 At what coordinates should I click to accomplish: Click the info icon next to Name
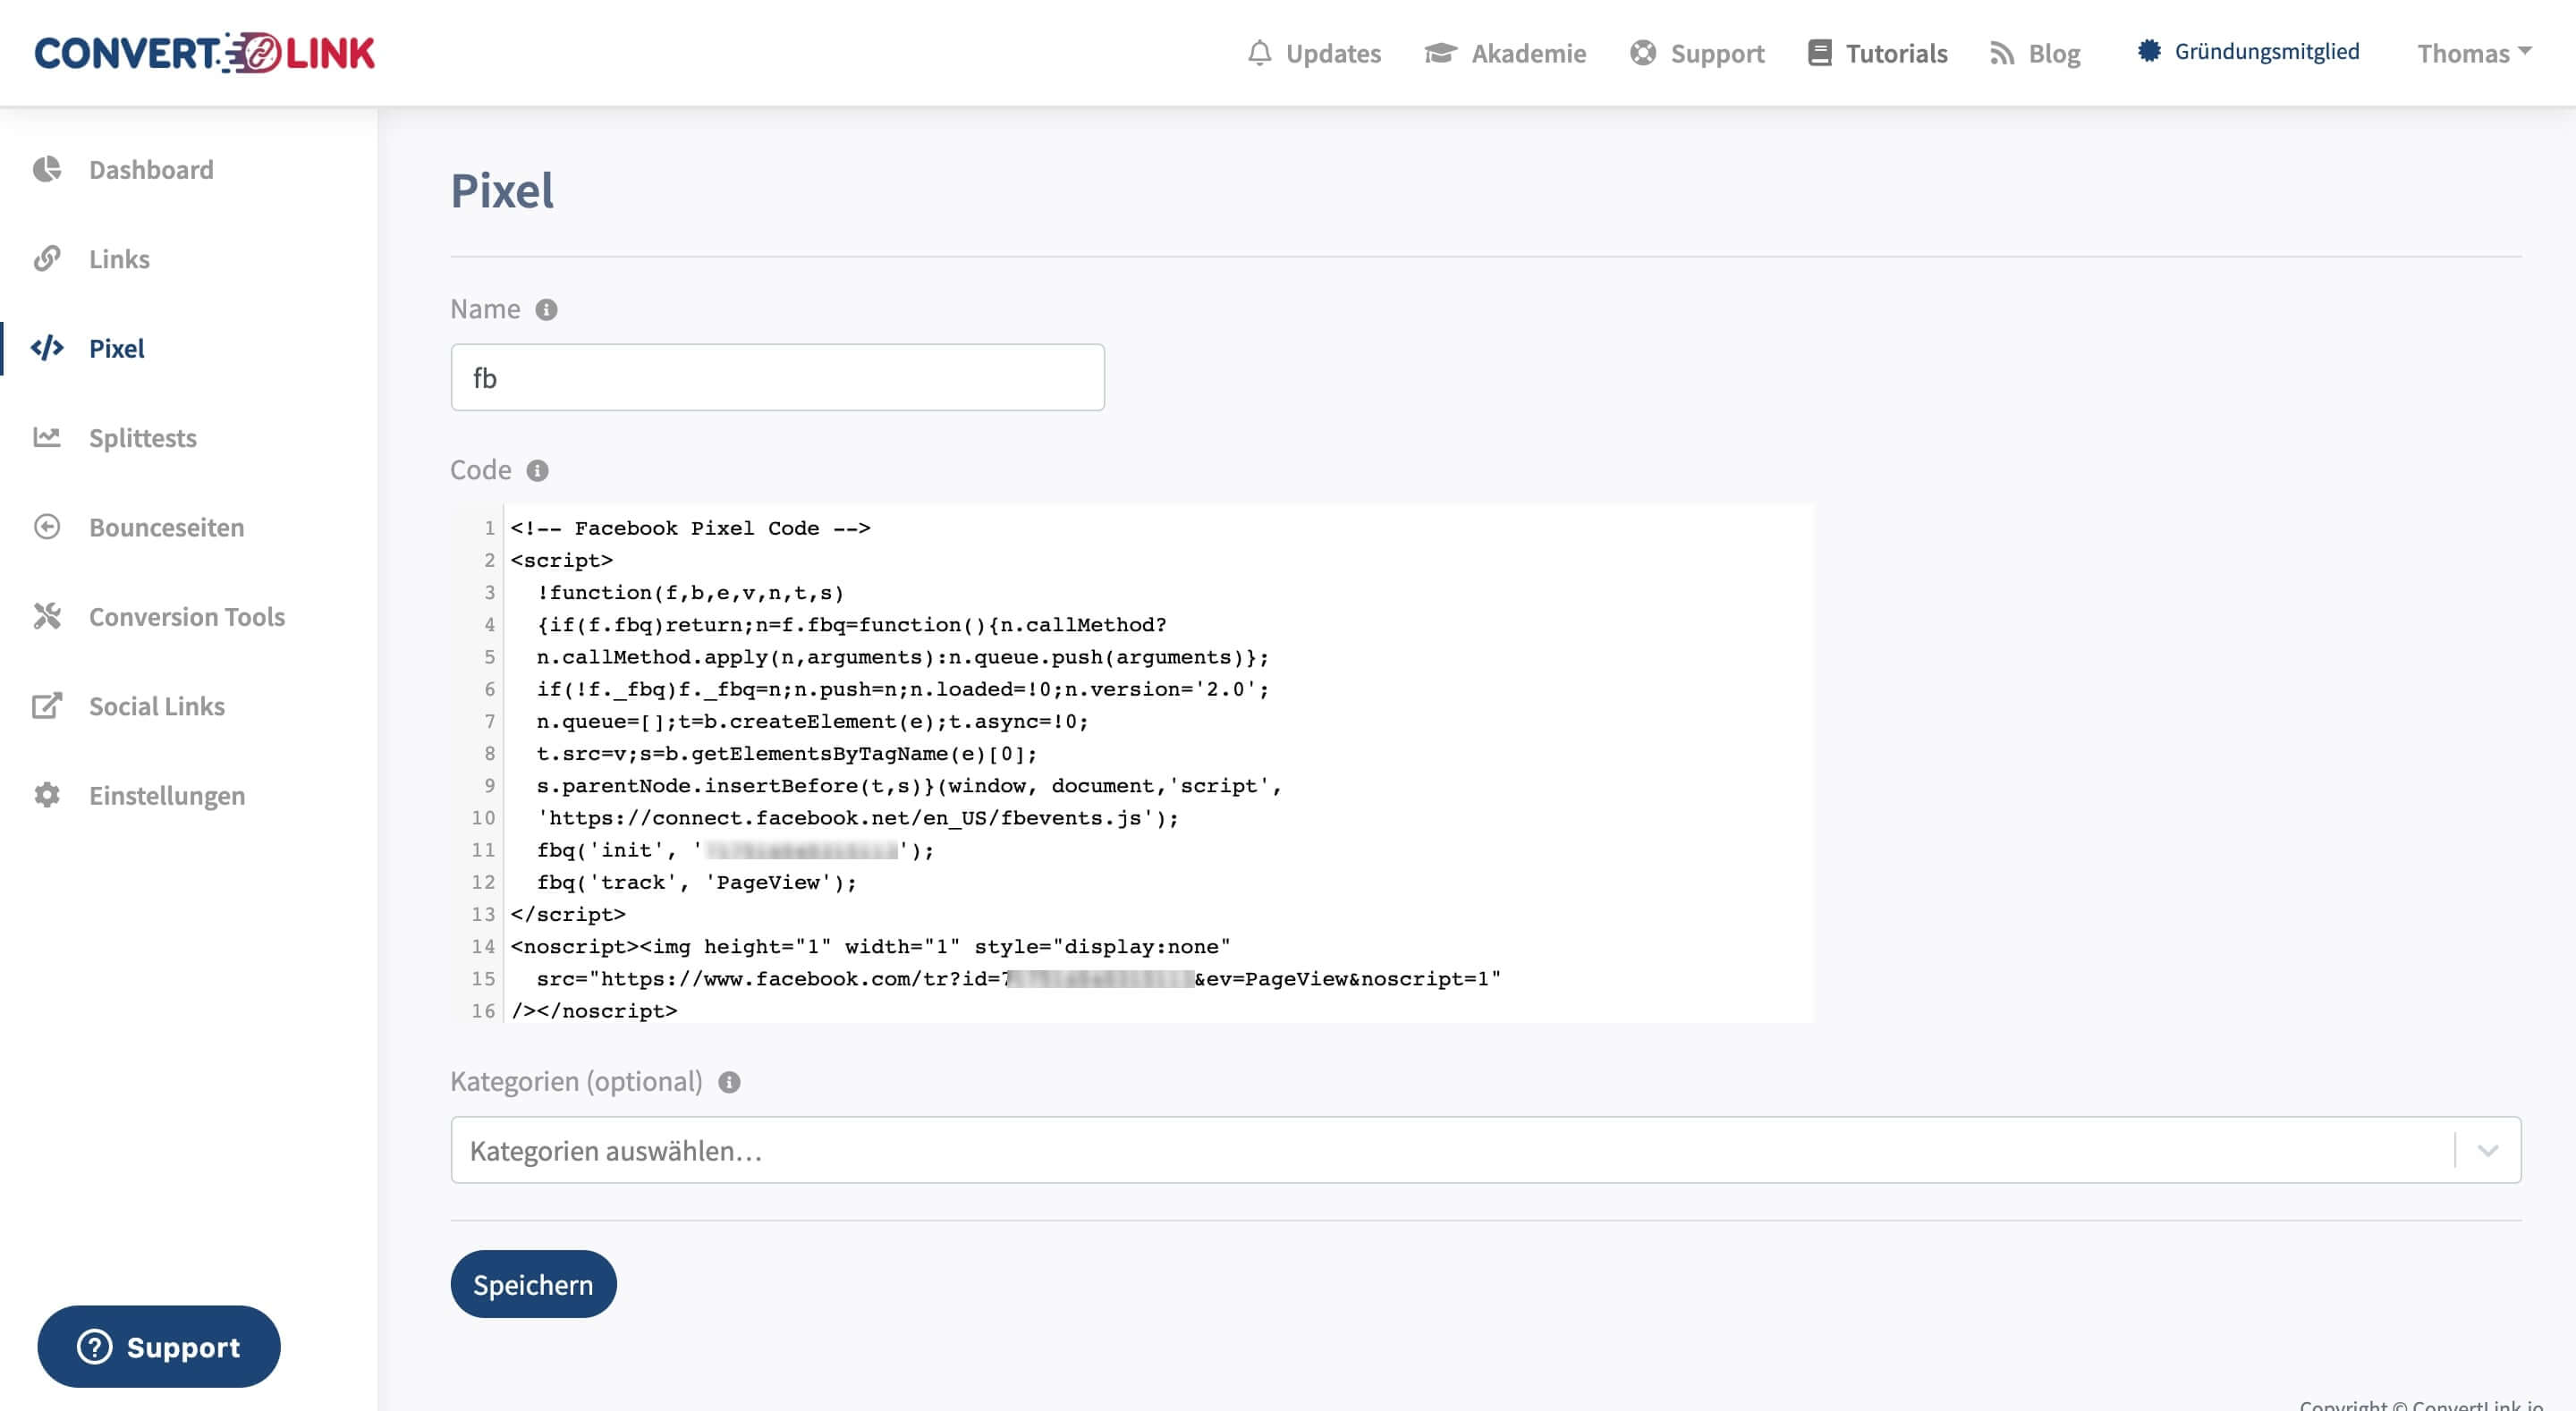tap(546, 310)
